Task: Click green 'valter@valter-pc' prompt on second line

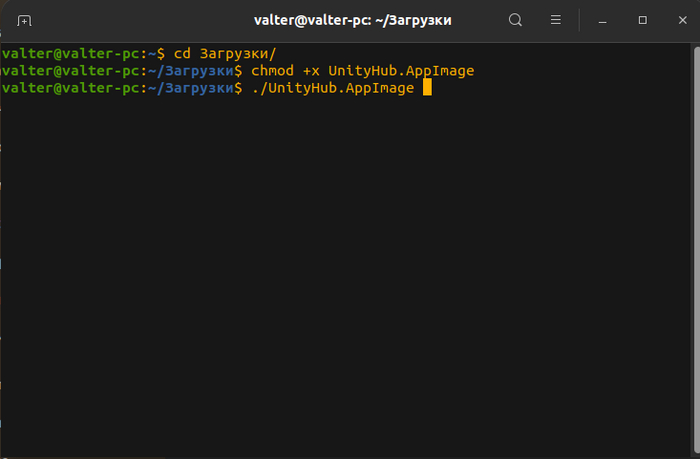Action: point(68,71)
